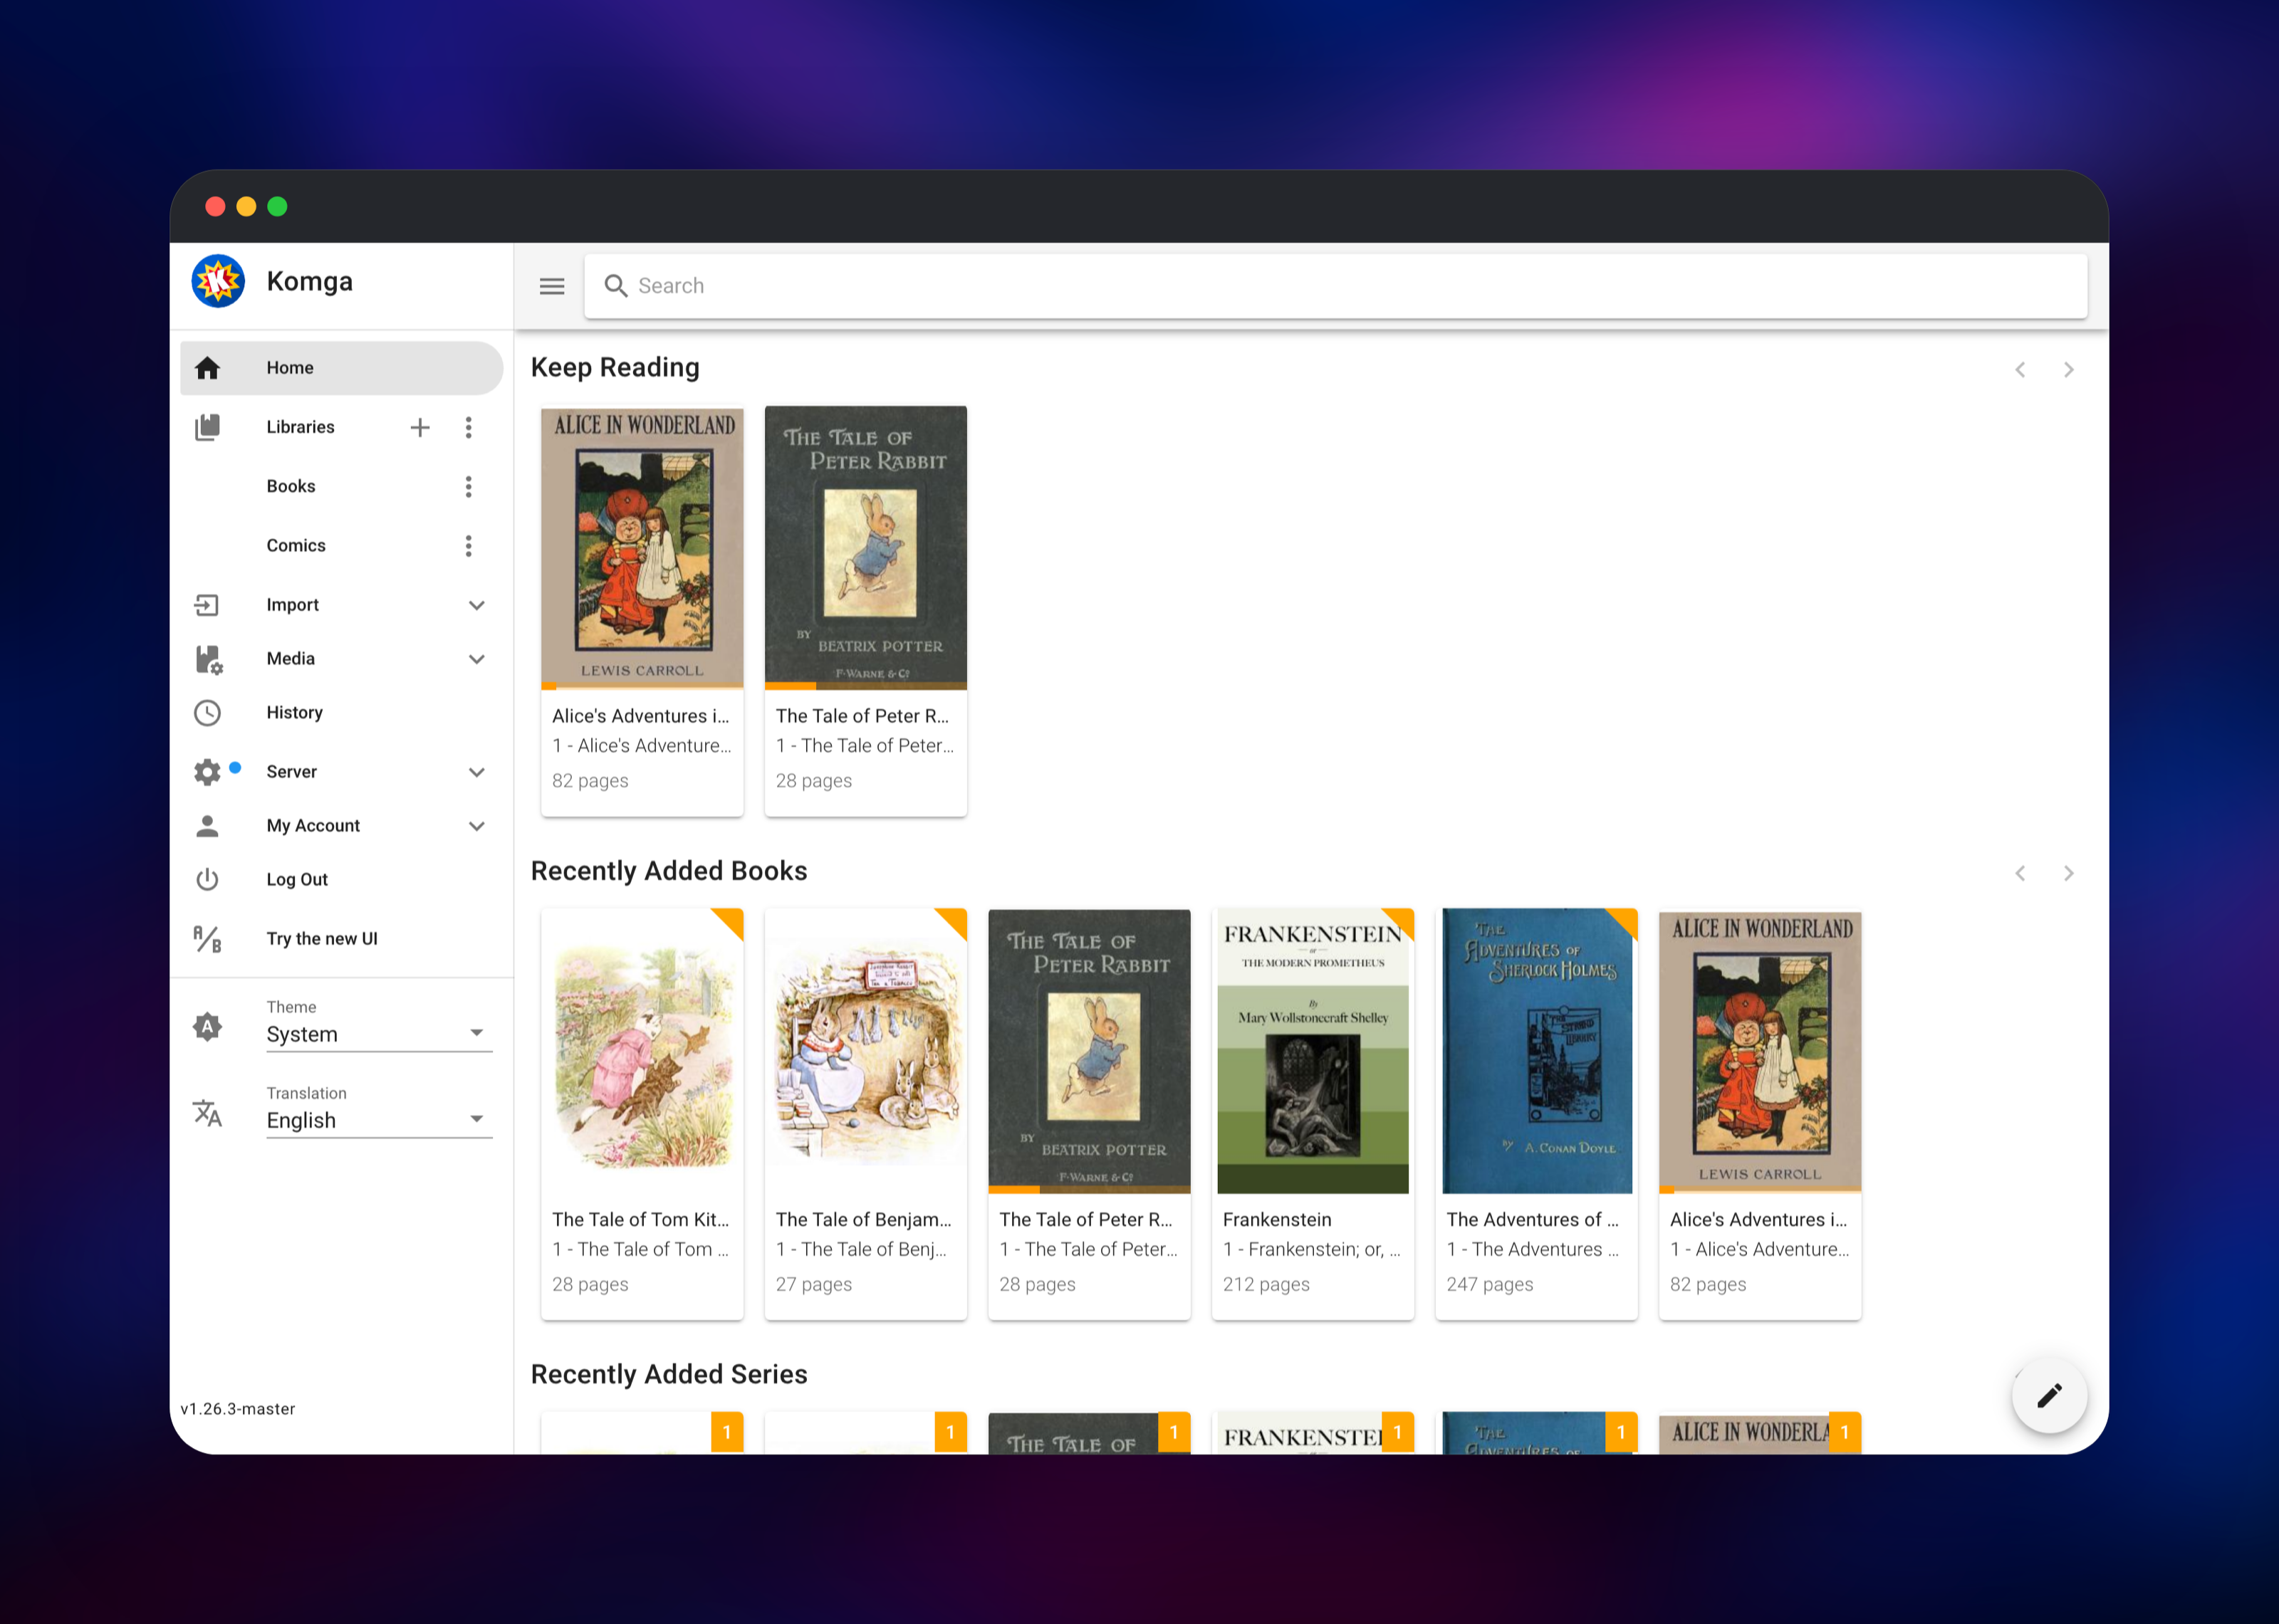Click "1 - The Tale of Tom ..." subtitle
This screenshot has width=2279, height=1624.
pyautogui.click(x=641, y=1250)
